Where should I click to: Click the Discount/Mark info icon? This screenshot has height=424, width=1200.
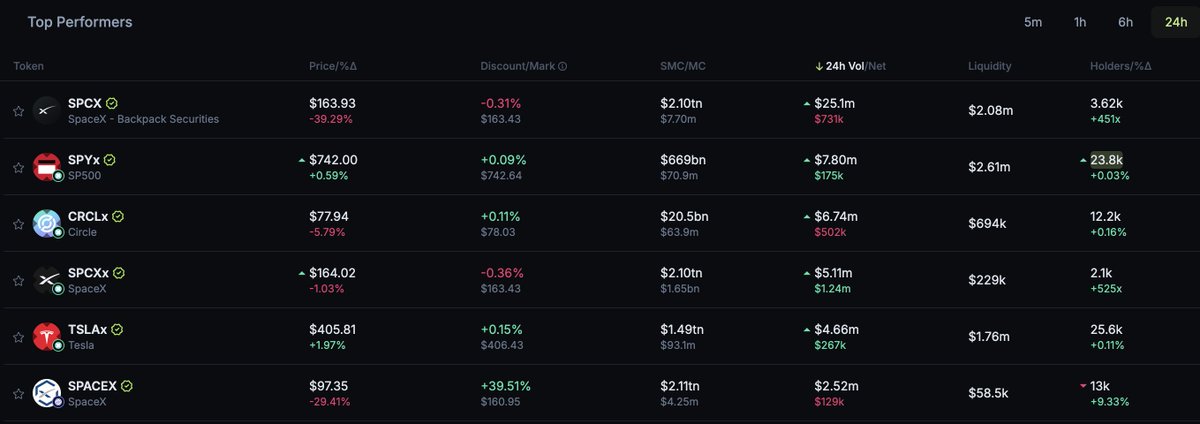[x=563, y=66]
